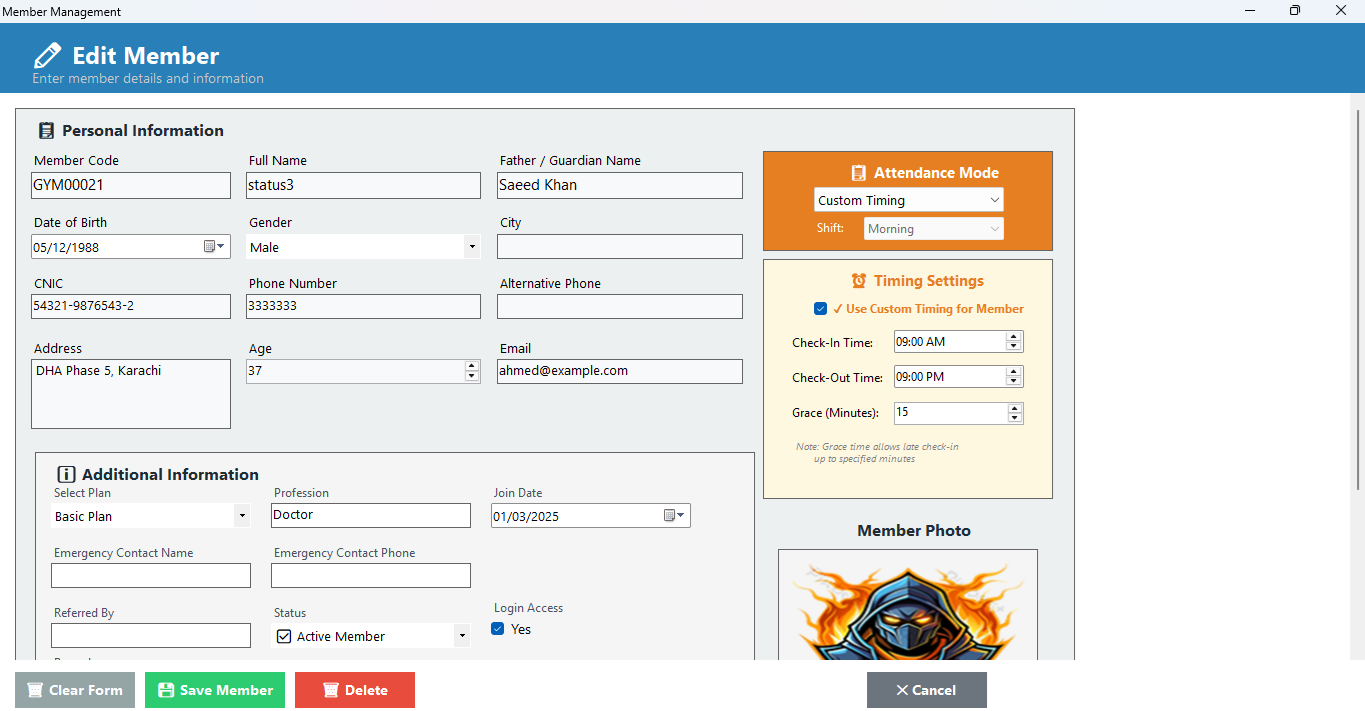This screenshot has width=1365, height=711.
Task: Close the Member Management window
Action: (1341, 11)
